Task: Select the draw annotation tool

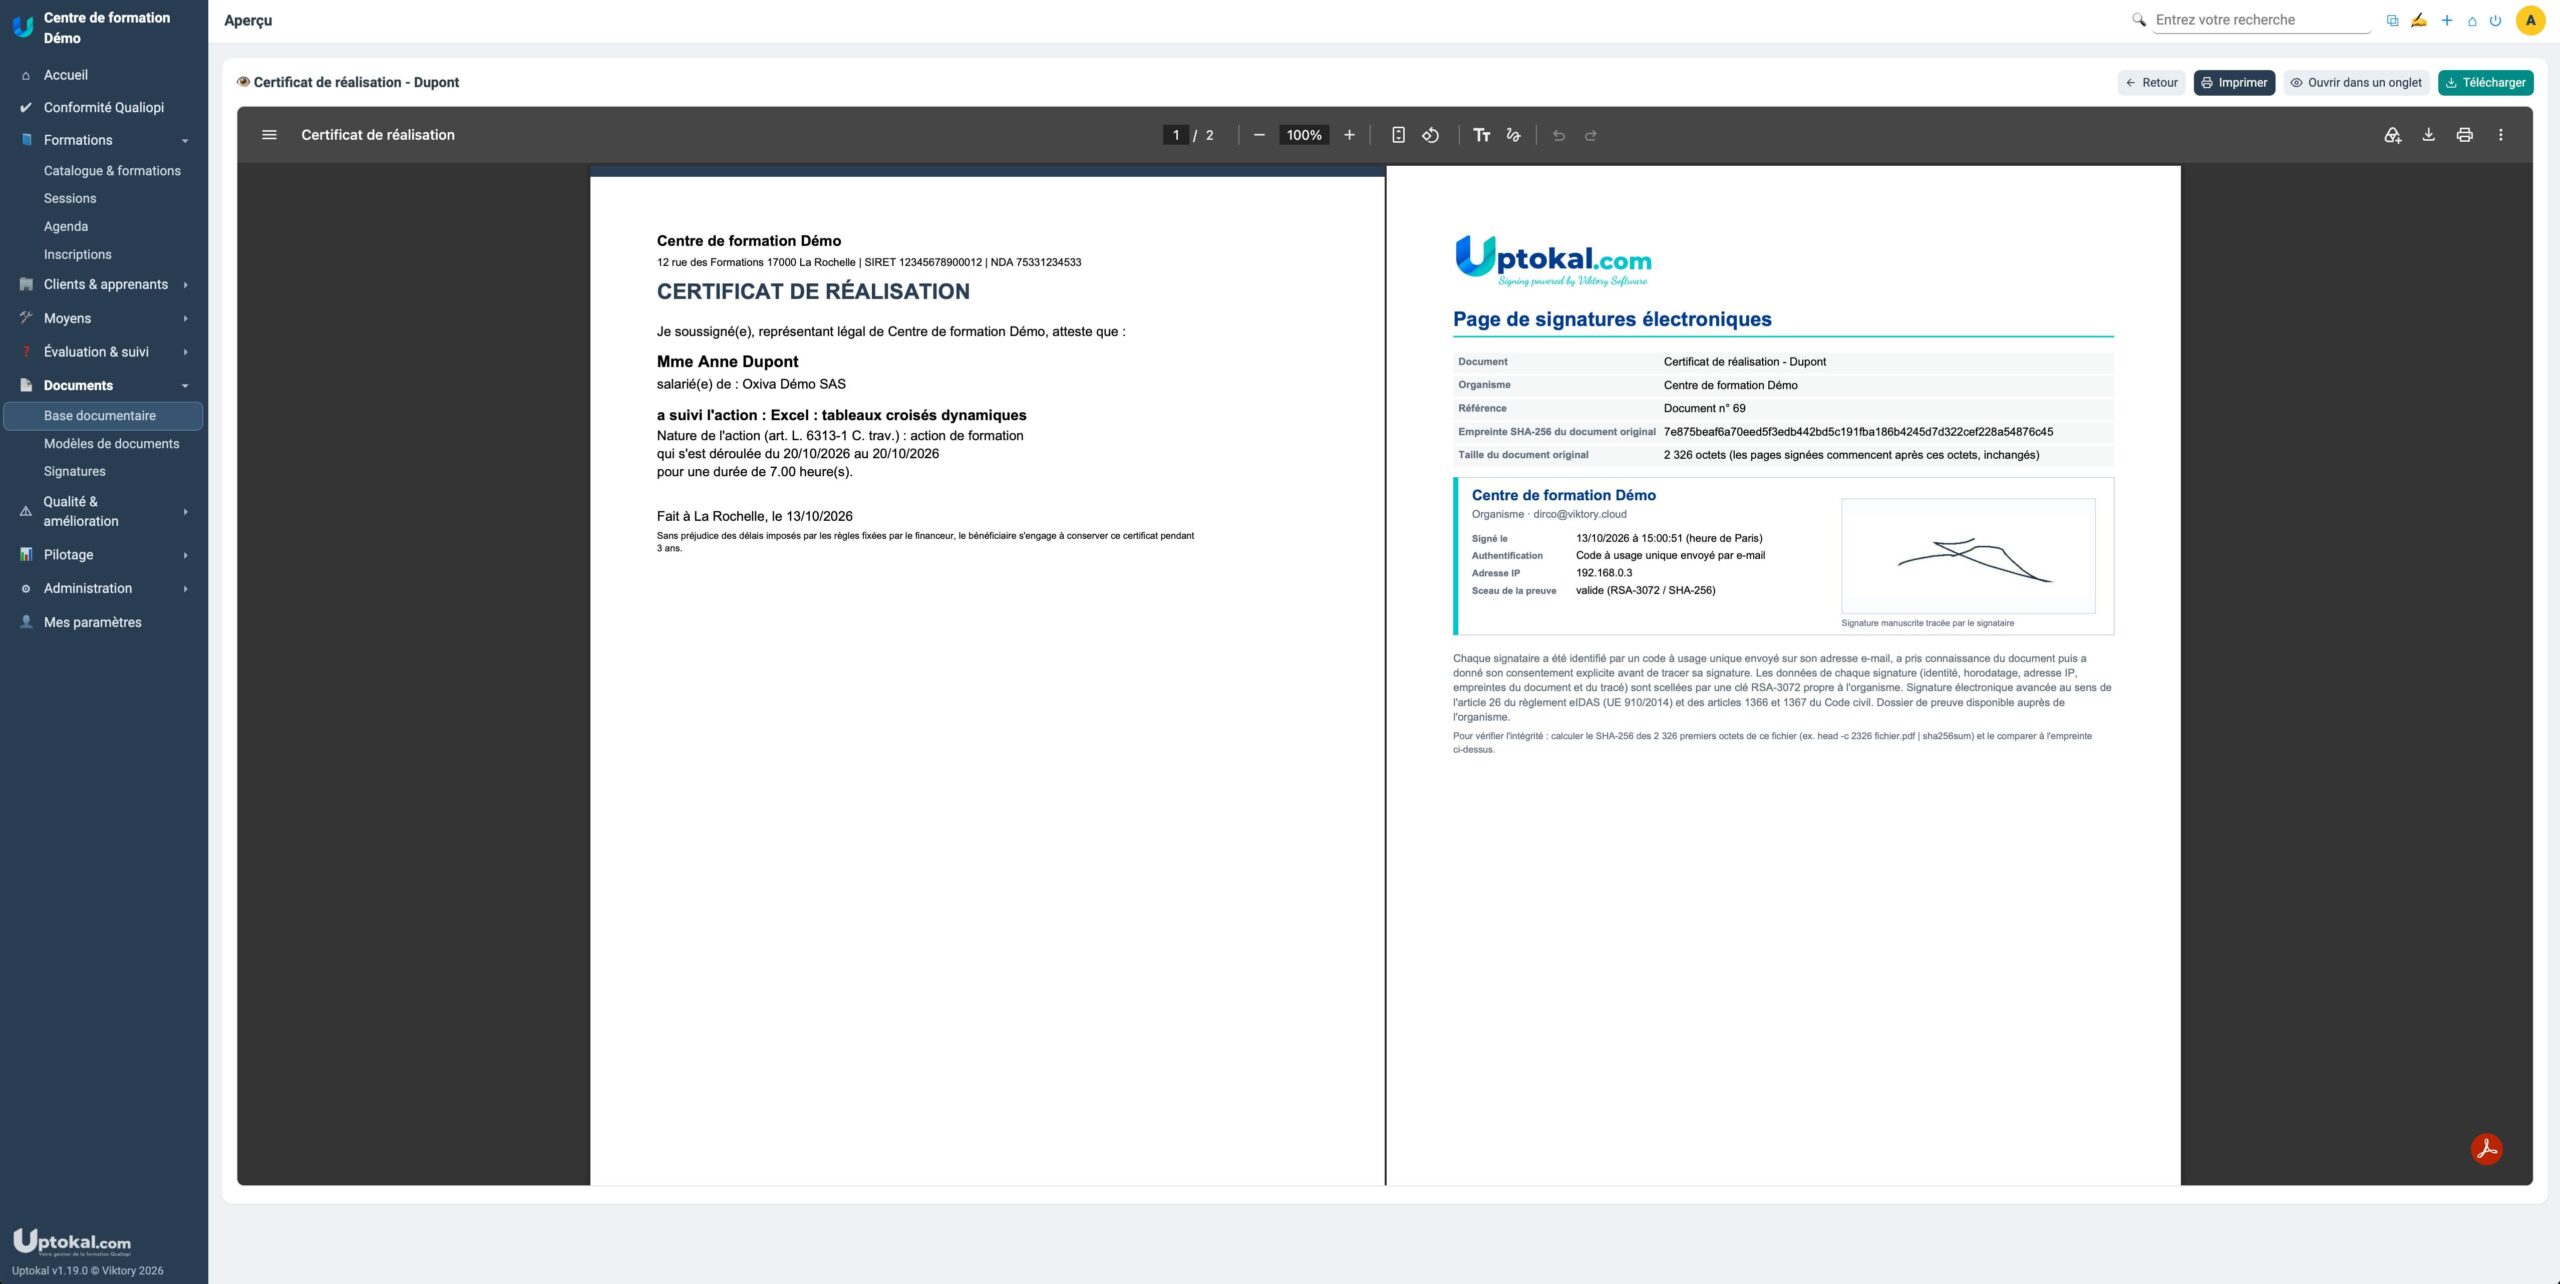Action: 1514,135
